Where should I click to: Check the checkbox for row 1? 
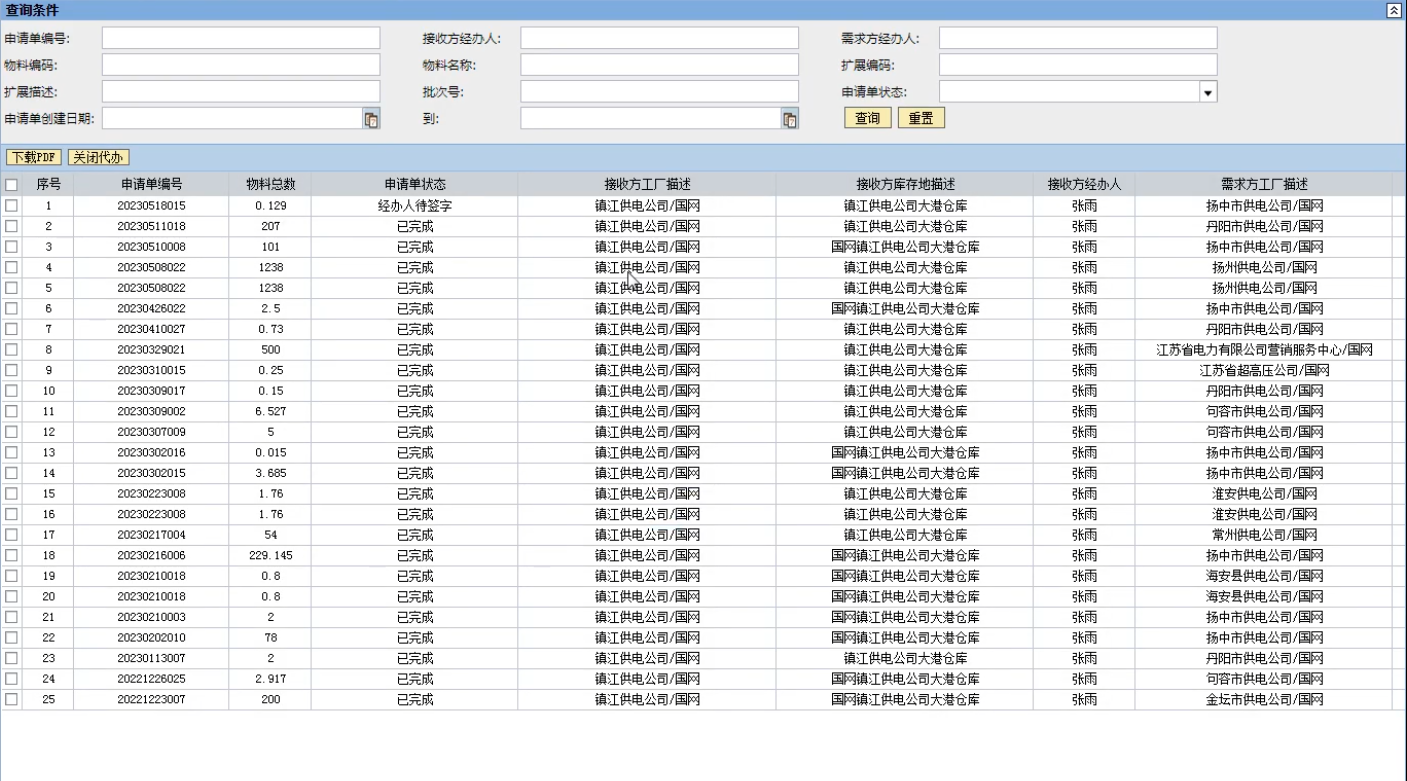[12, 206]
